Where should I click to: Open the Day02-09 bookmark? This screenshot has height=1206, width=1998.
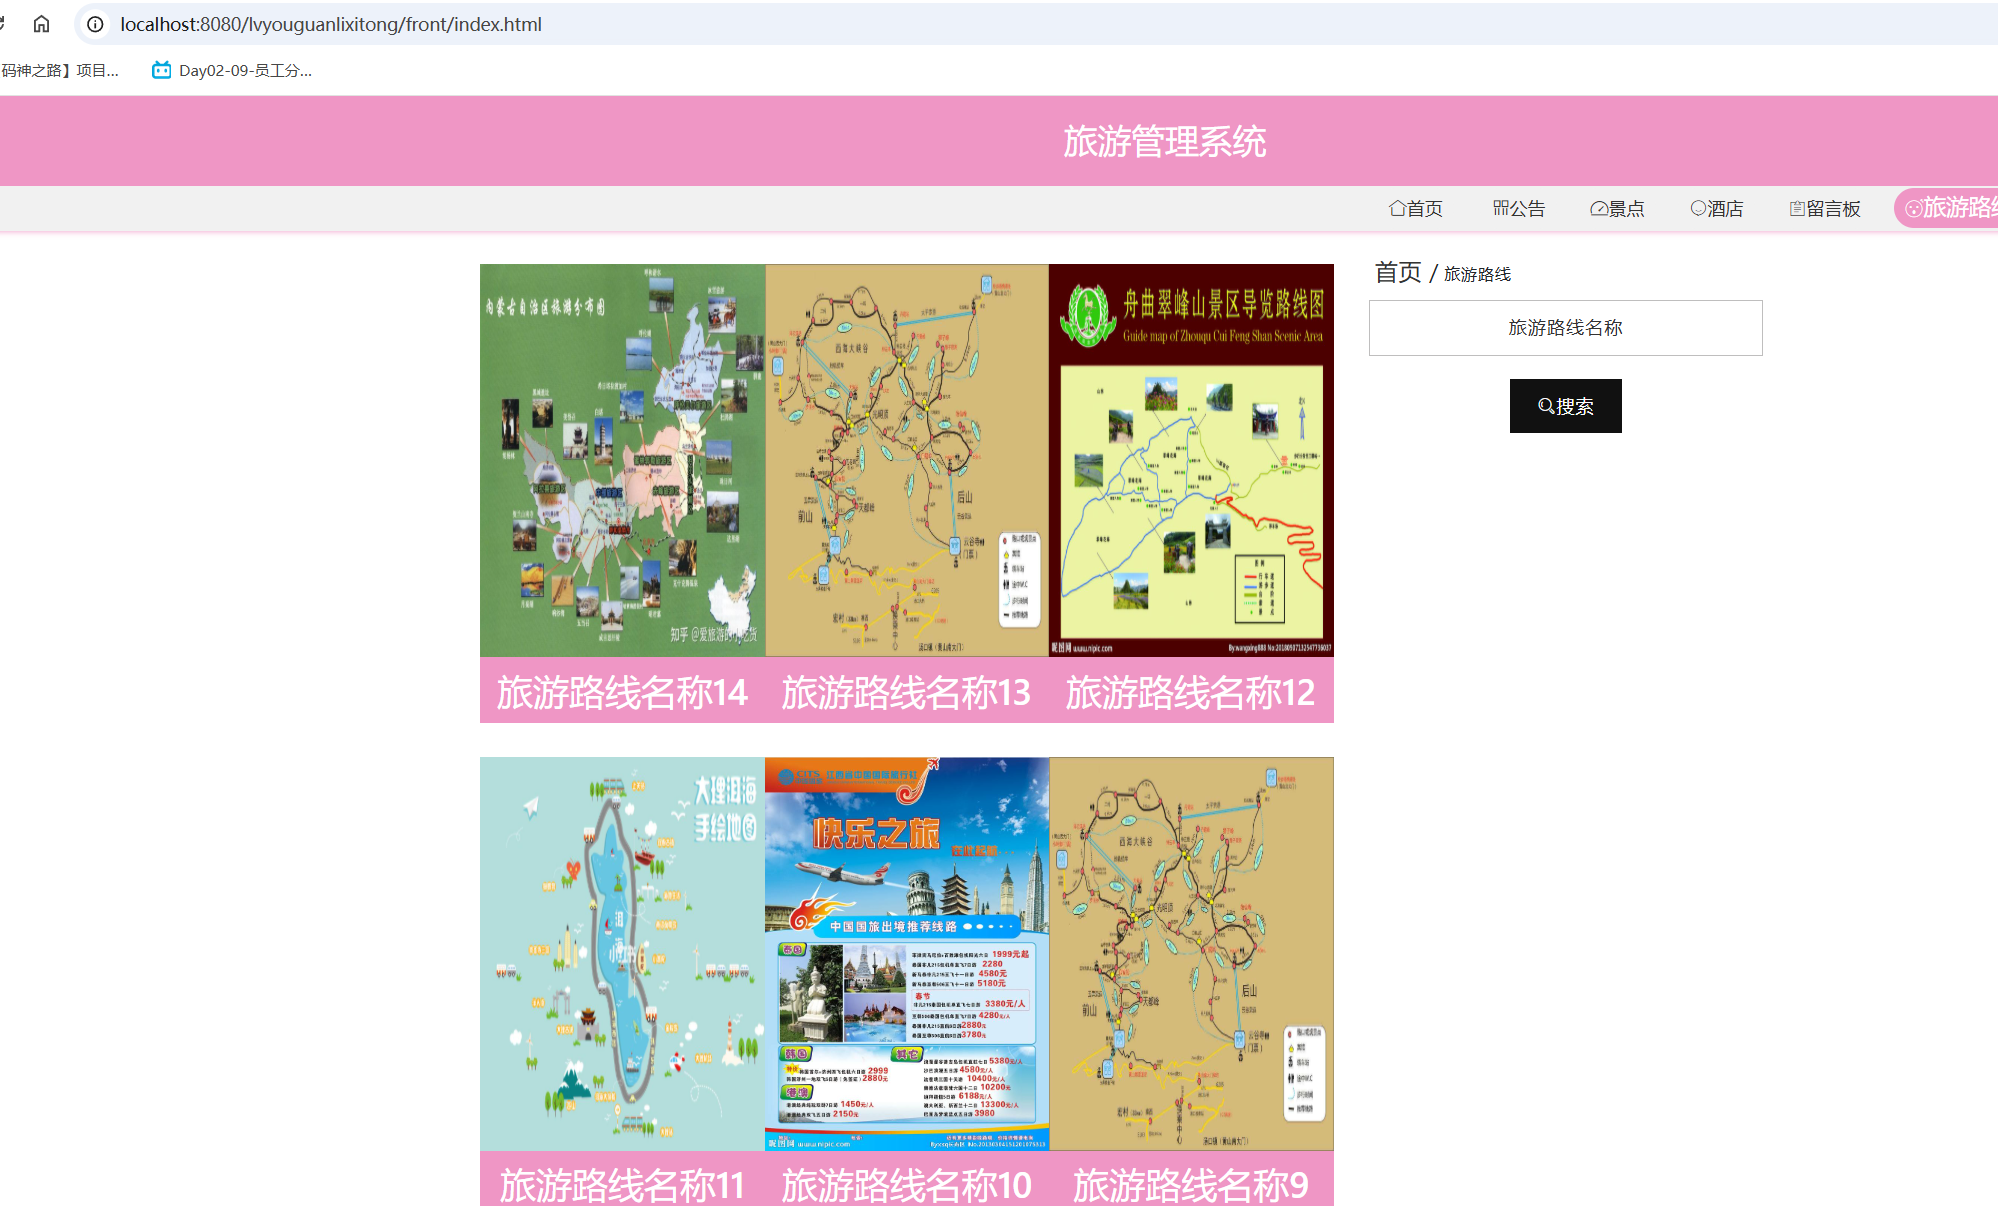click(x=232, y=70)
